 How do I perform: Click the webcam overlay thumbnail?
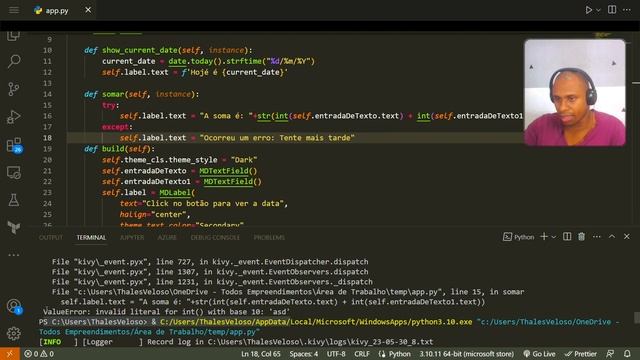(575, 93)
